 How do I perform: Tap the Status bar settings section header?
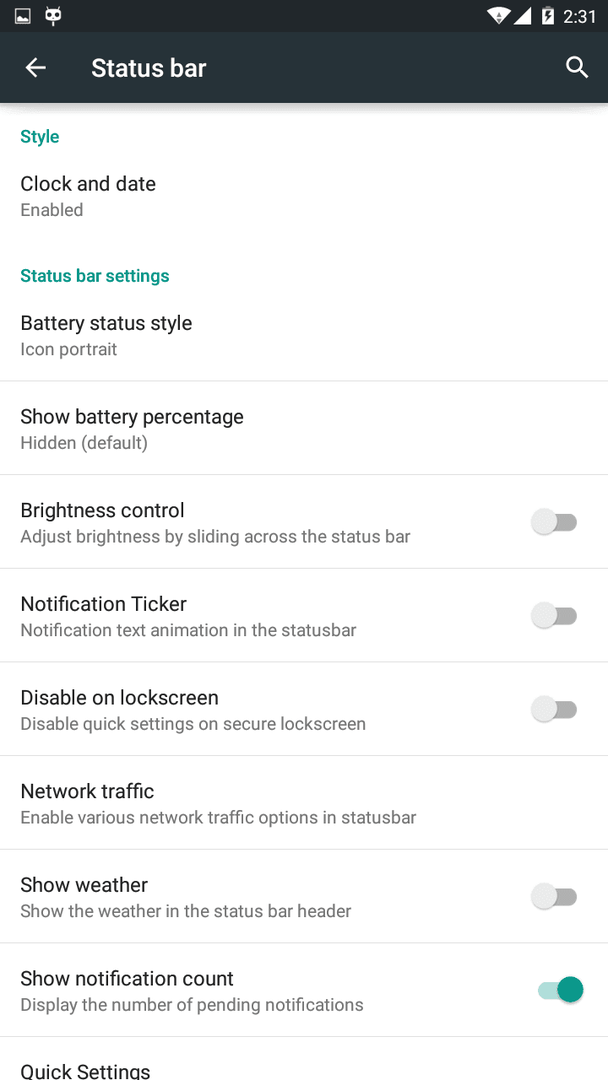pos(95,276)
